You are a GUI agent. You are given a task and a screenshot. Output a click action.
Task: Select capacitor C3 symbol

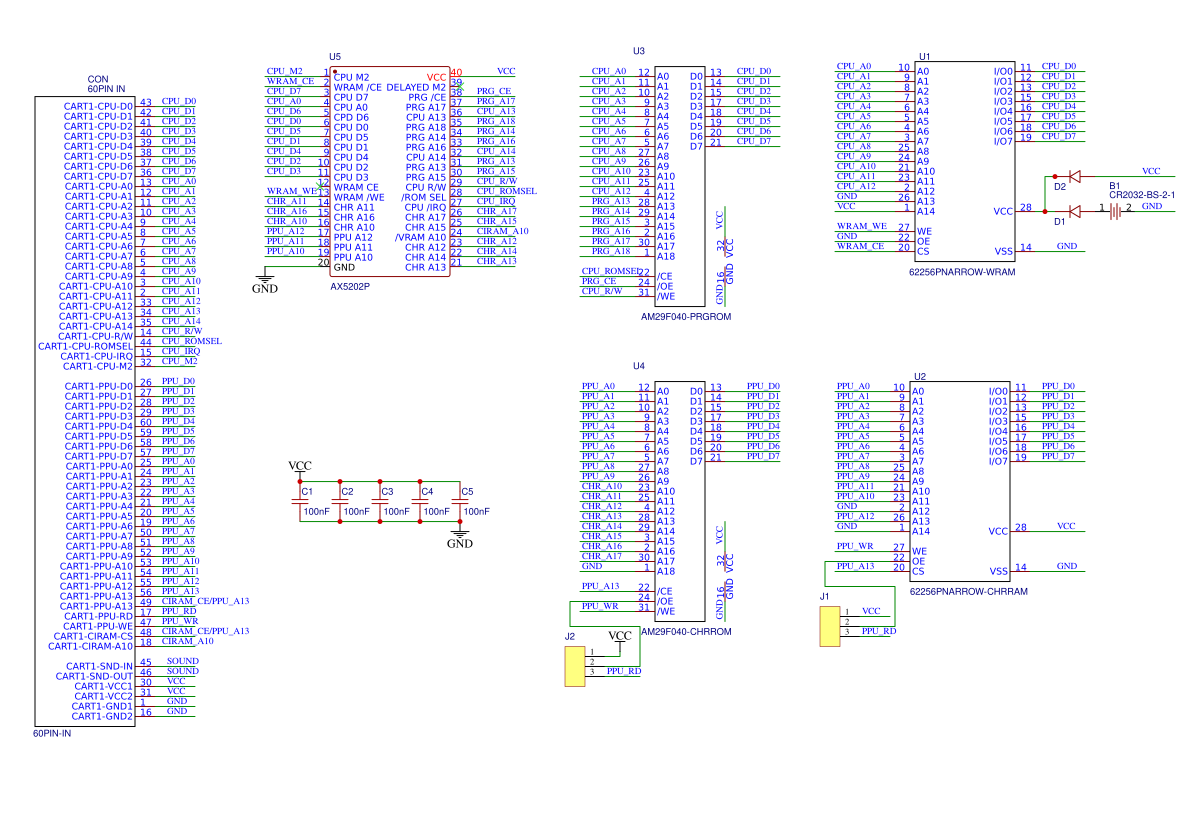(380, 501)
